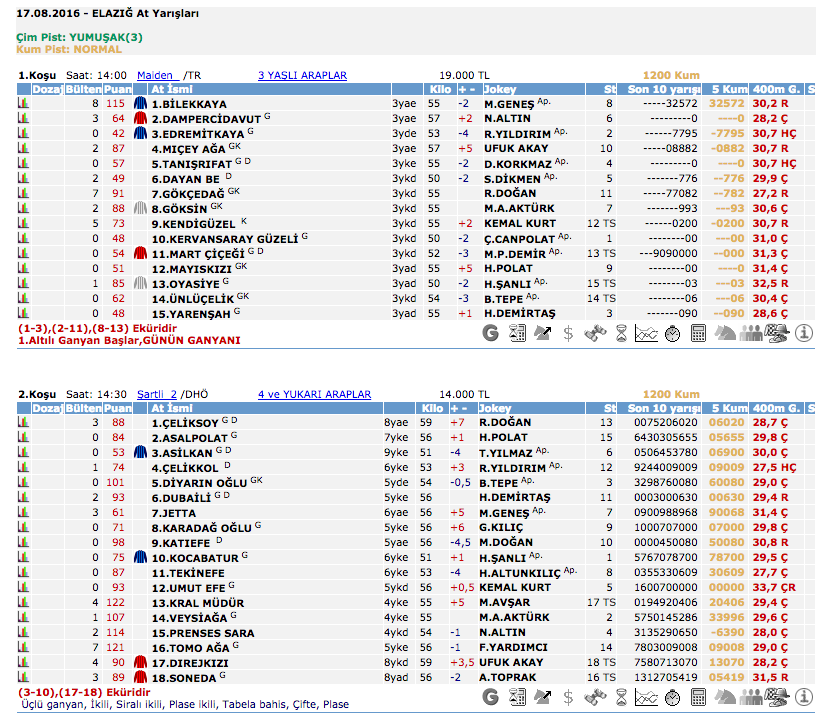Image resolution: width=827 pixels, height=725 pixels.
Task: Click the red jockey silk for 2.DAMPERCİDAVUT
Action: [141, 118]
